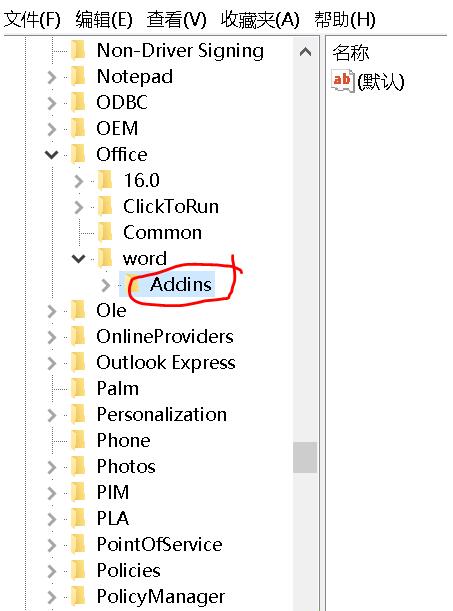Click the ODBC folder icon
453x611 pixels.
(x=78, y=102)
